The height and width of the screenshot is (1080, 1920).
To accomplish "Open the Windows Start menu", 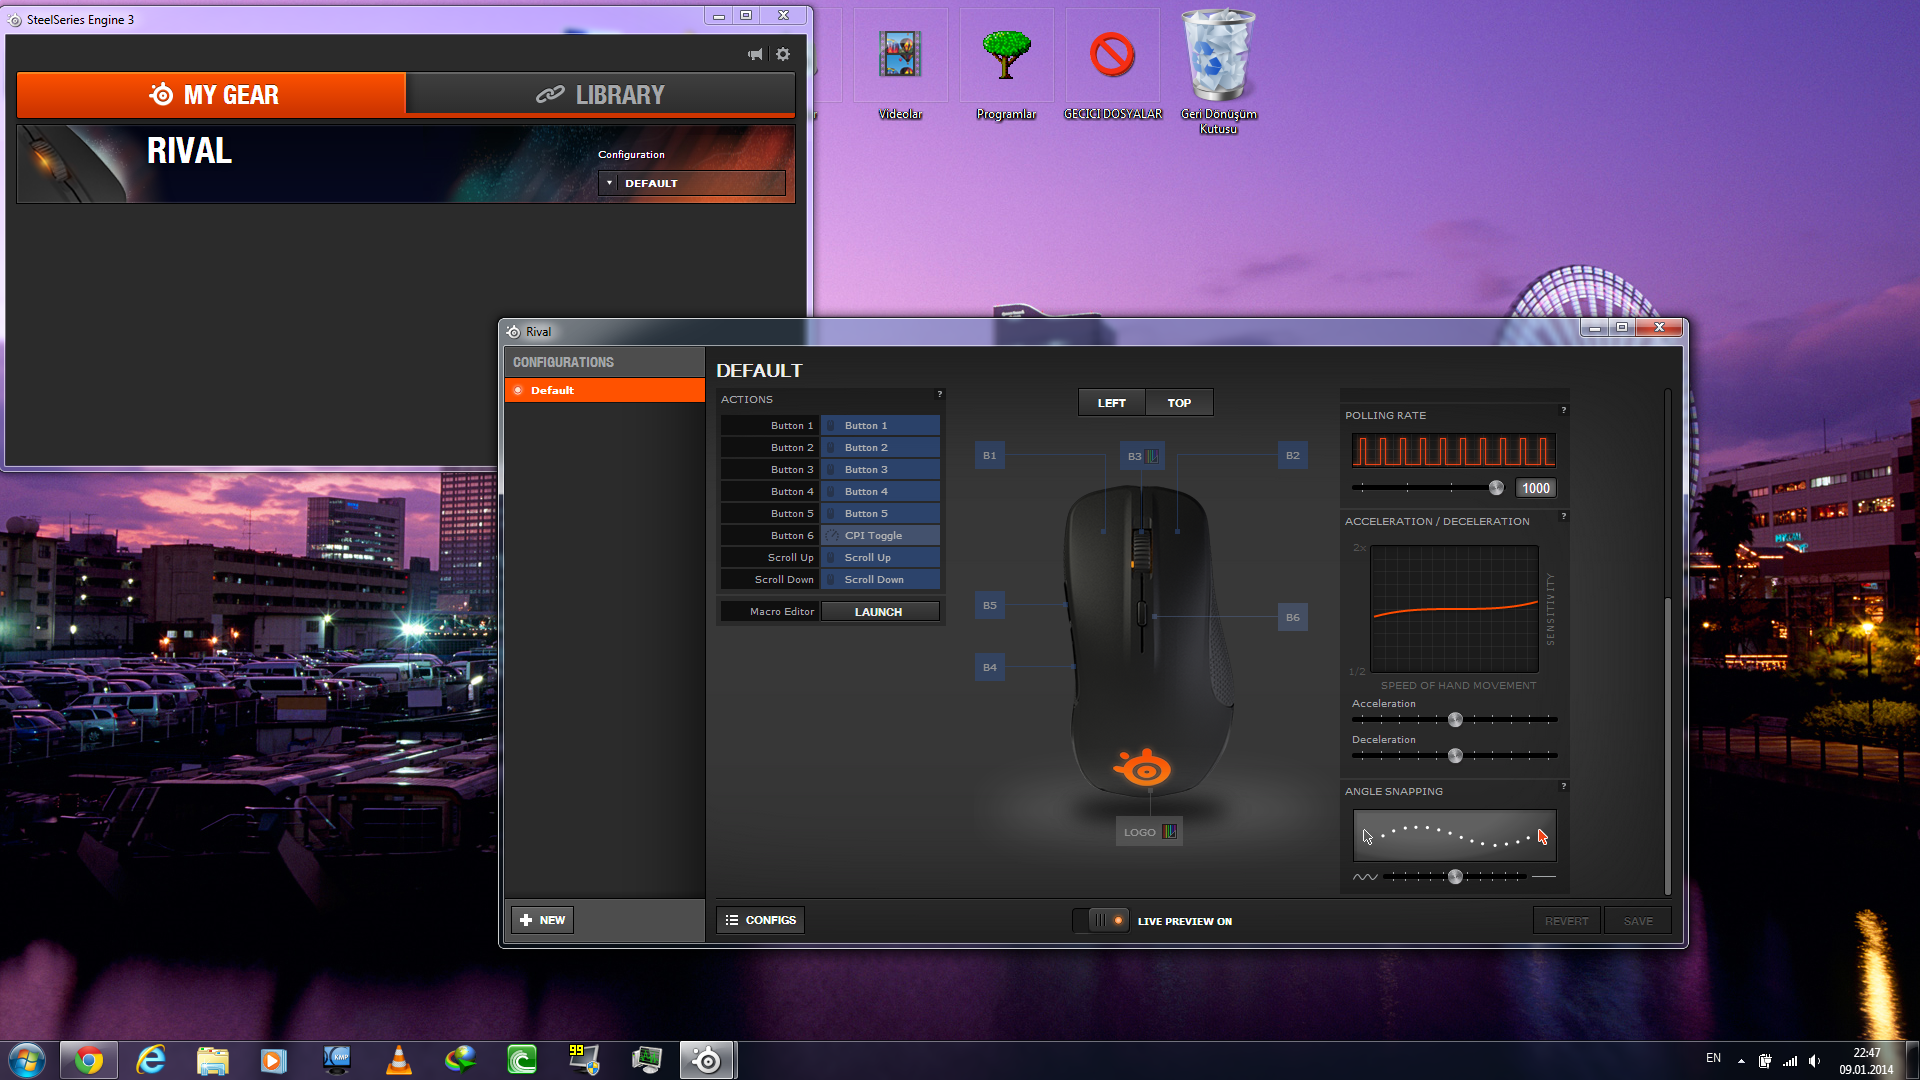I will 27,1060.
